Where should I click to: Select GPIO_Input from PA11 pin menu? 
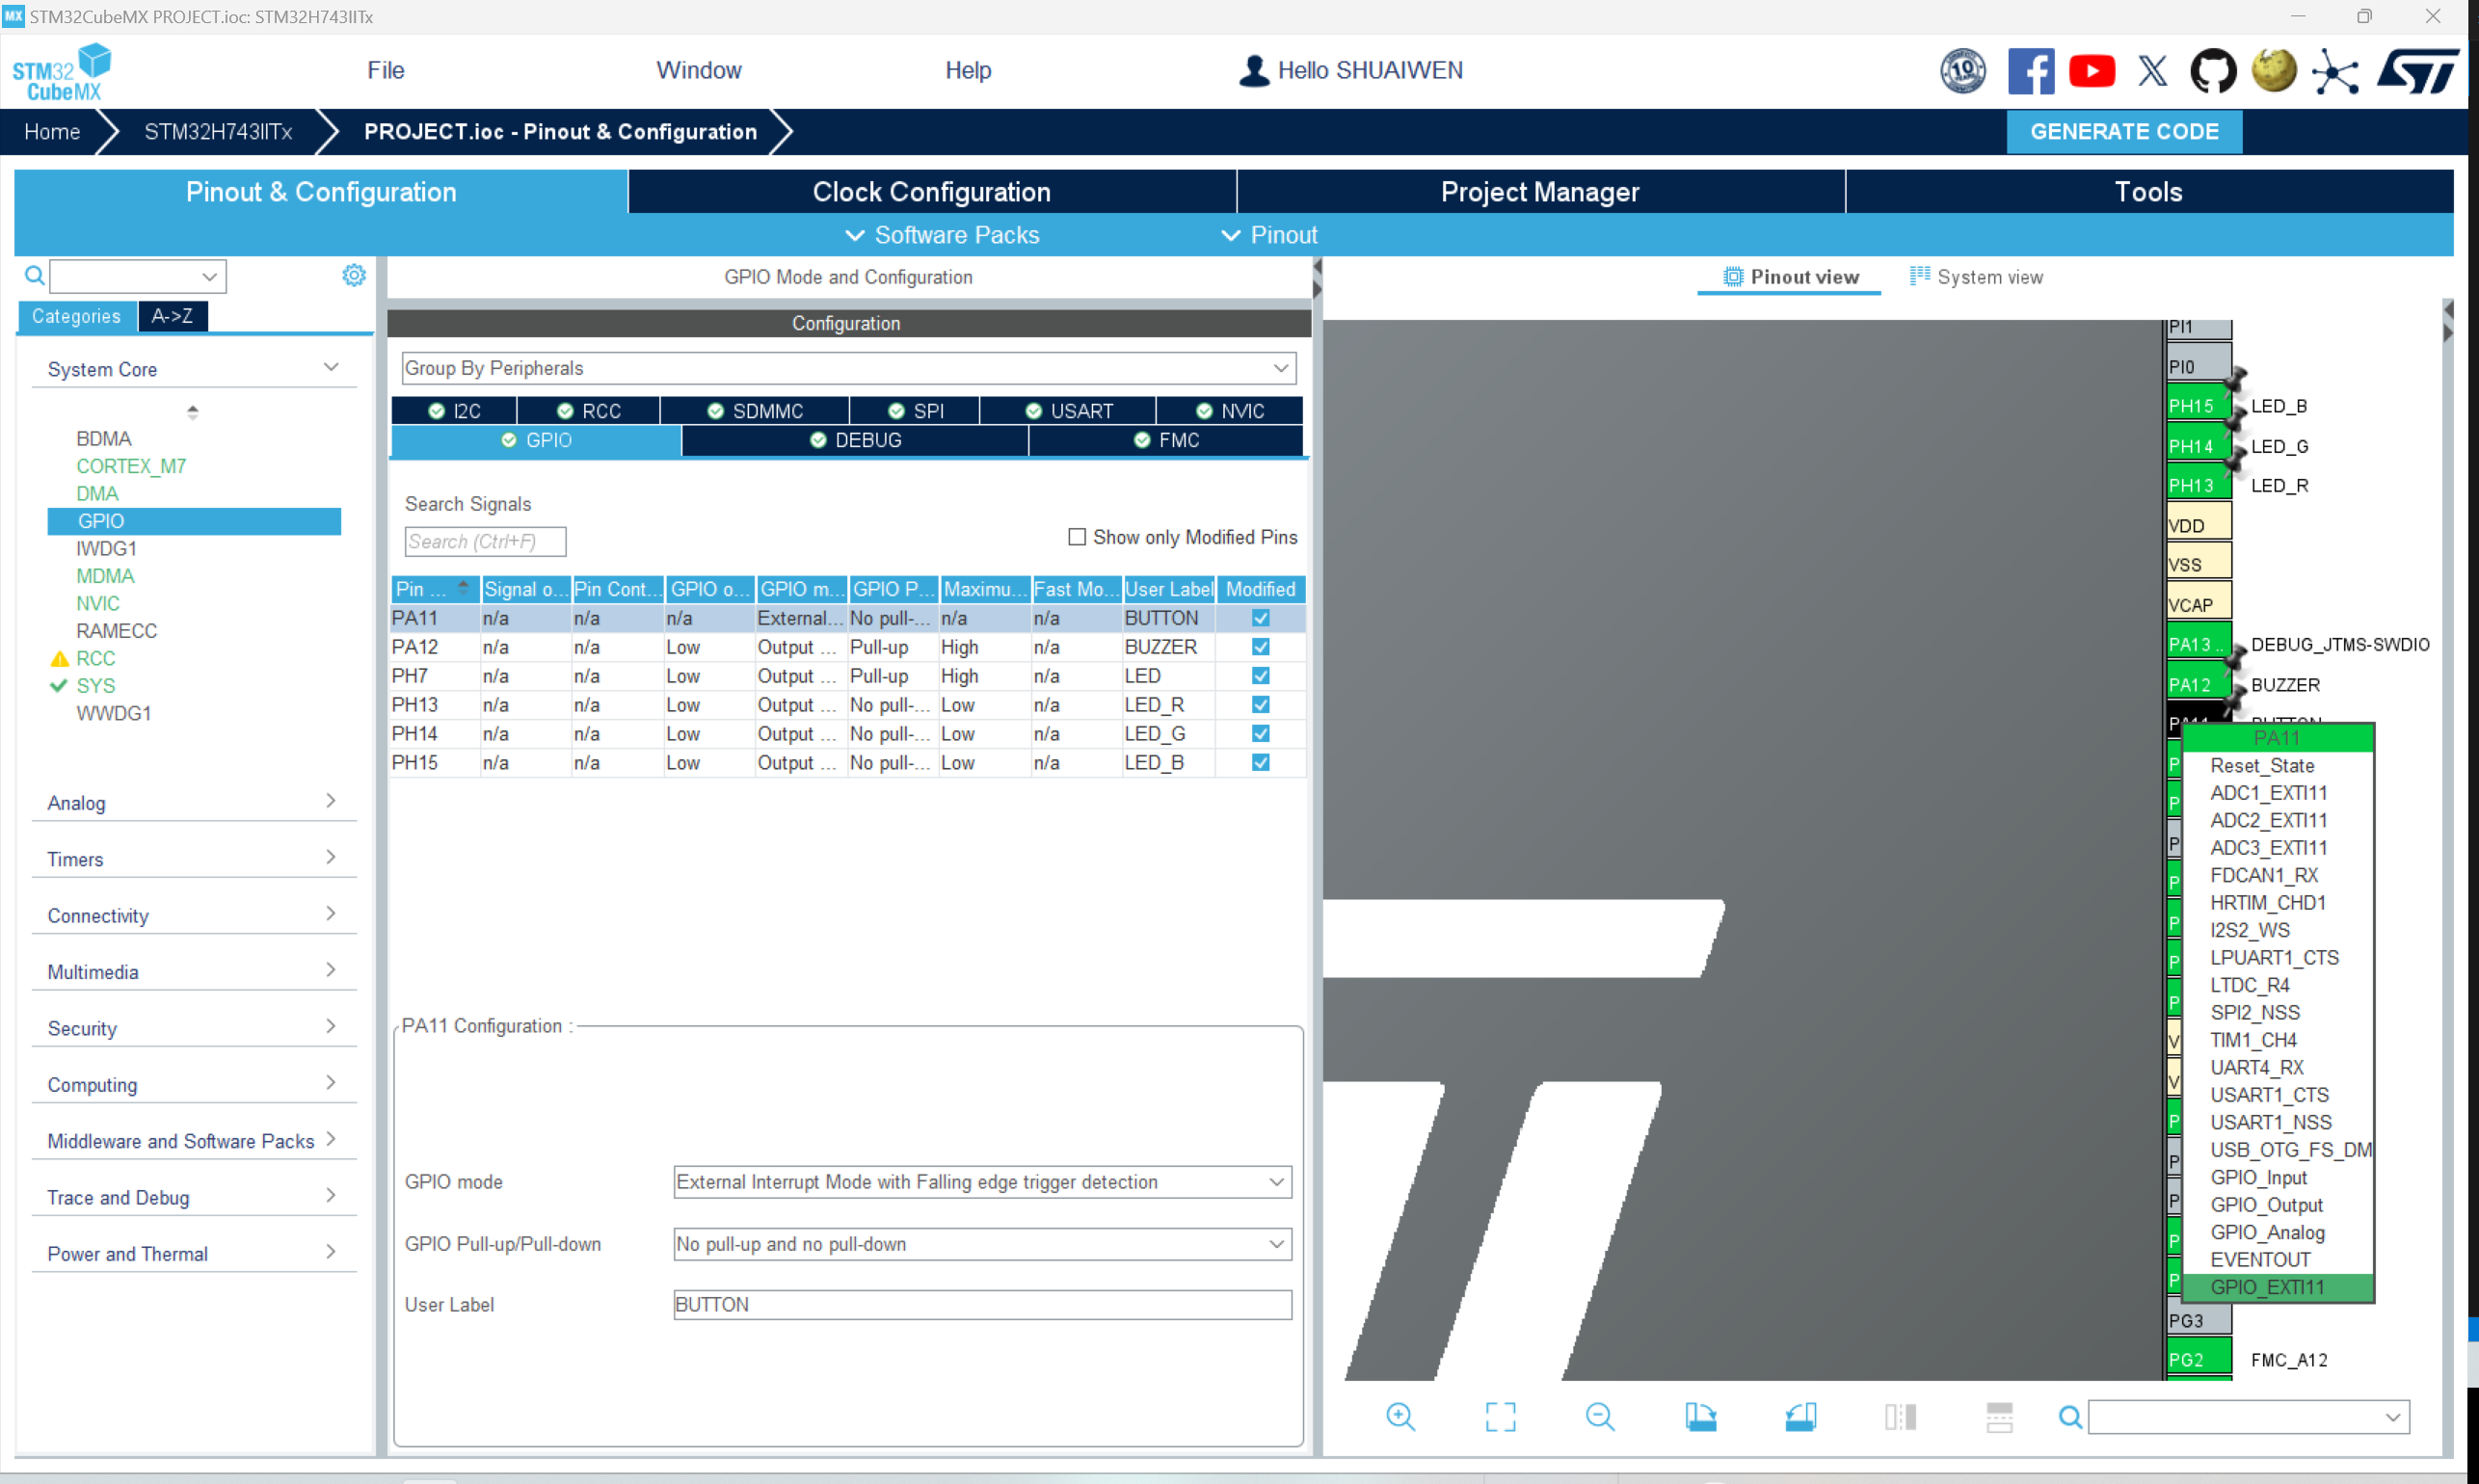pos(2259,1178)
